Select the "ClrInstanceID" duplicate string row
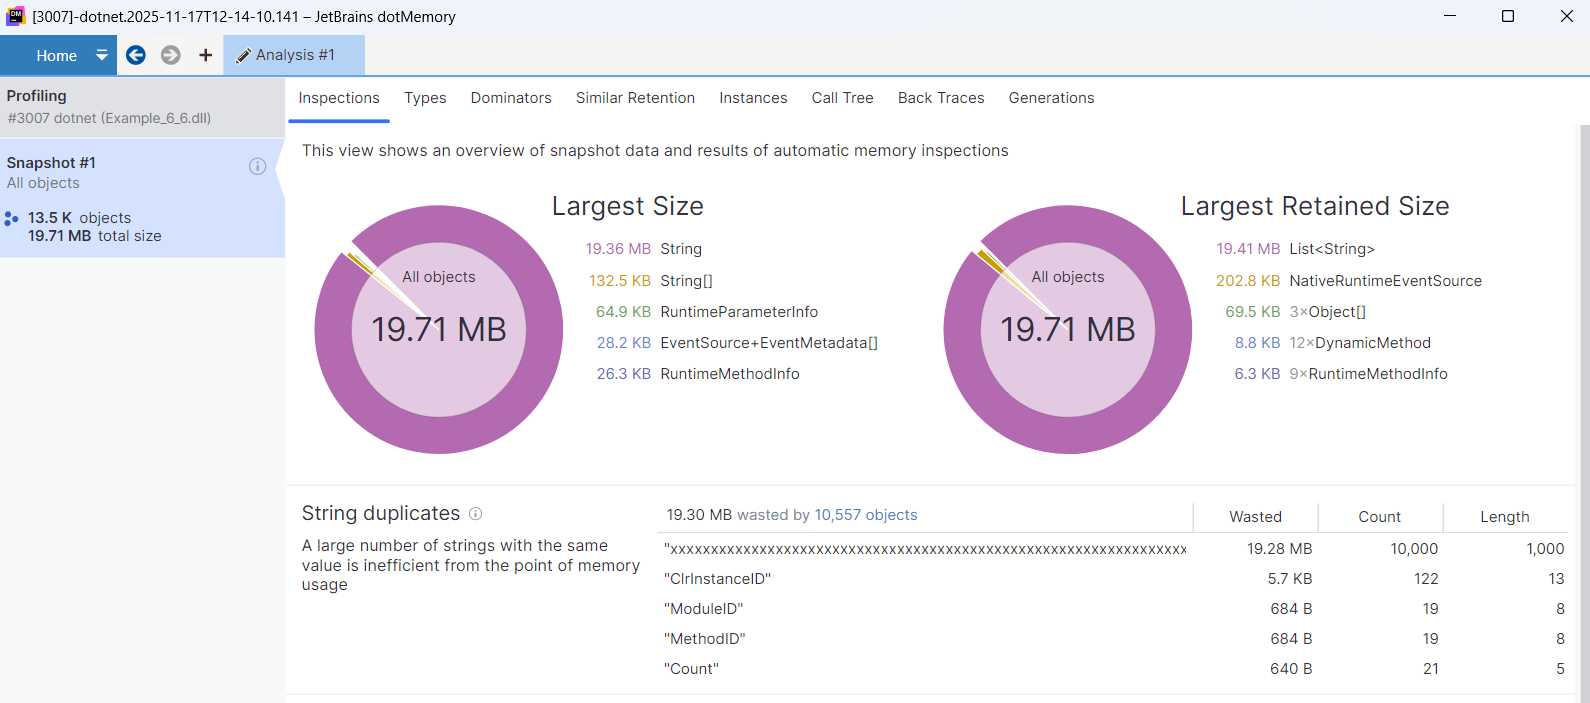Screen dimensions: 1590x703 [x=718, y=579]
